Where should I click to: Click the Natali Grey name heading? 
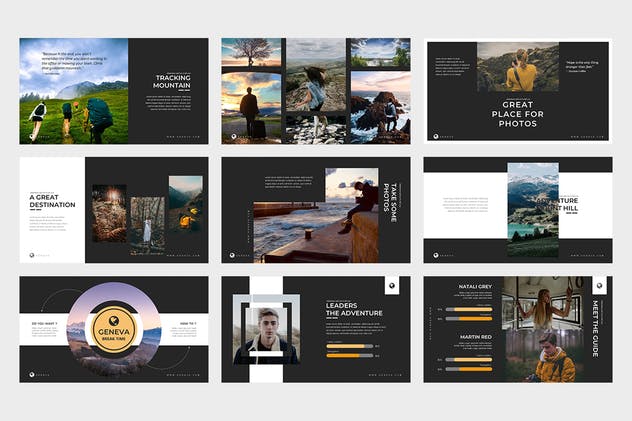(475, 286)
